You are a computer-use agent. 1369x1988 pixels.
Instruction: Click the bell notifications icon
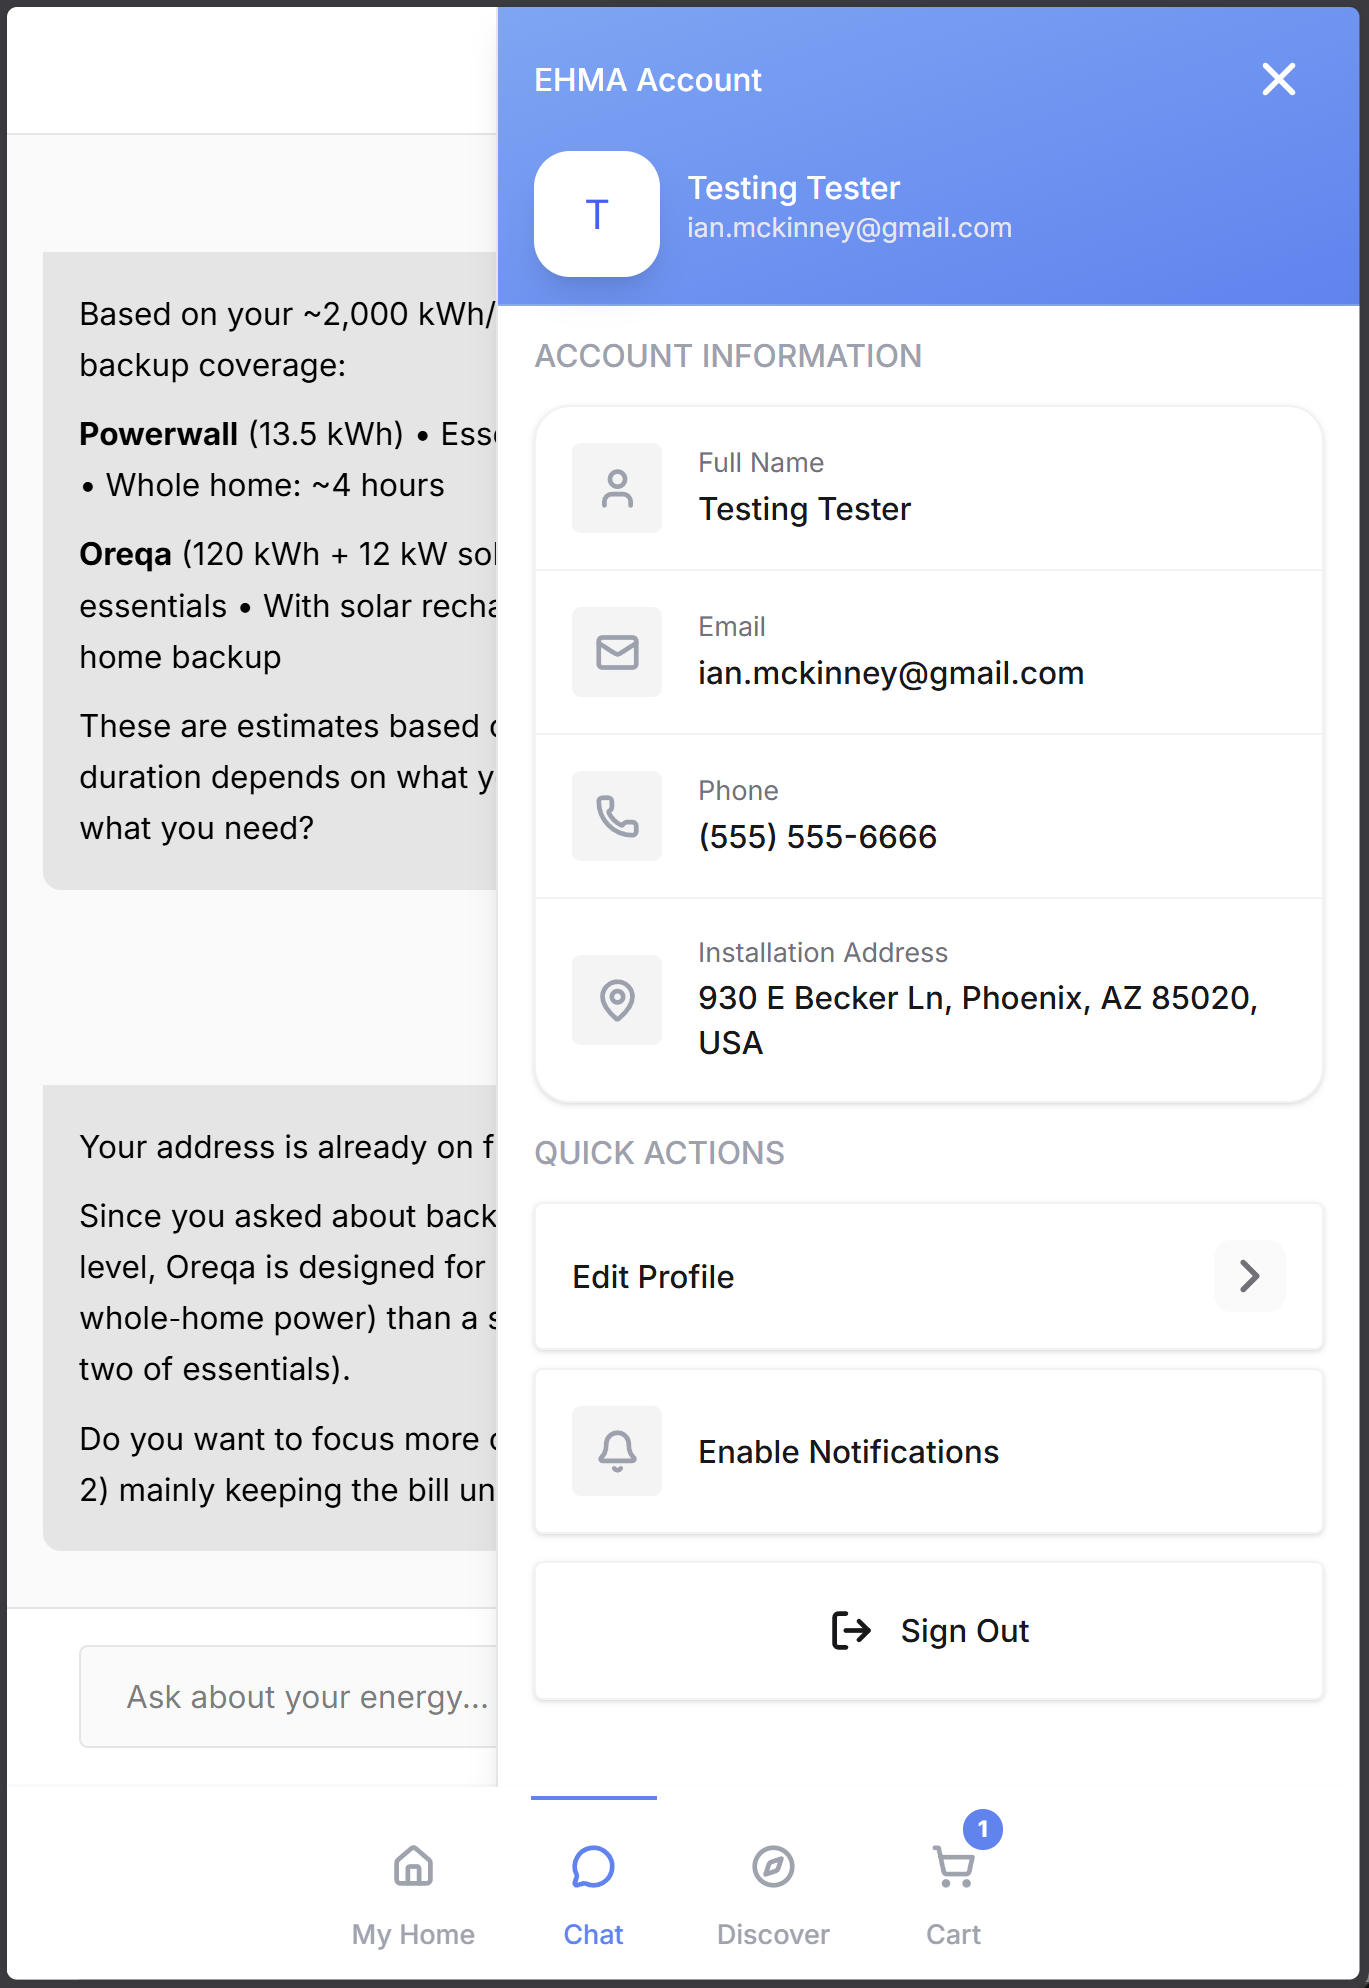[617, 1451]
